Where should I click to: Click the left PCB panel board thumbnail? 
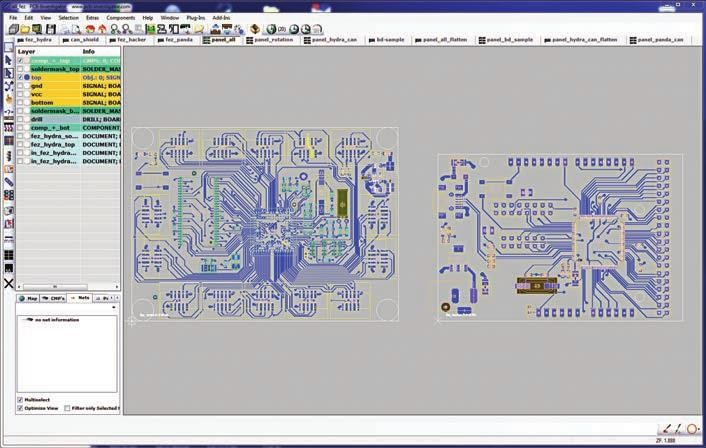265,224
